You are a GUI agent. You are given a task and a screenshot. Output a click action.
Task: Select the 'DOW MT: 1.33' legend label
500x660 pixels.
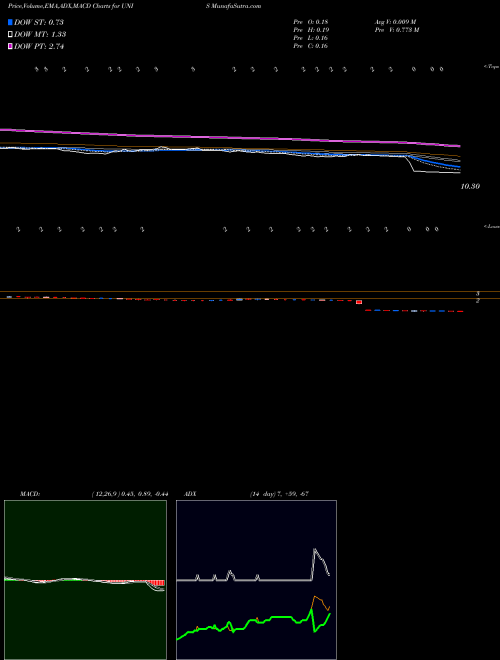tap(40, 35)
